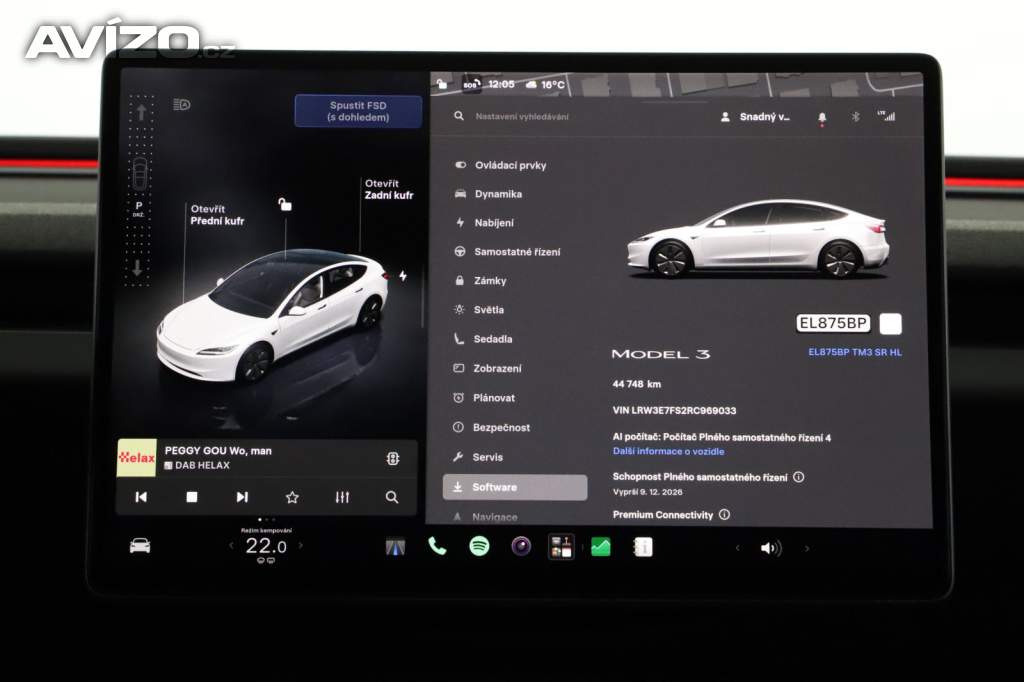1024x682 pixels.
Task: Open Další informace o vozidle link
Action: coord(668,451)
